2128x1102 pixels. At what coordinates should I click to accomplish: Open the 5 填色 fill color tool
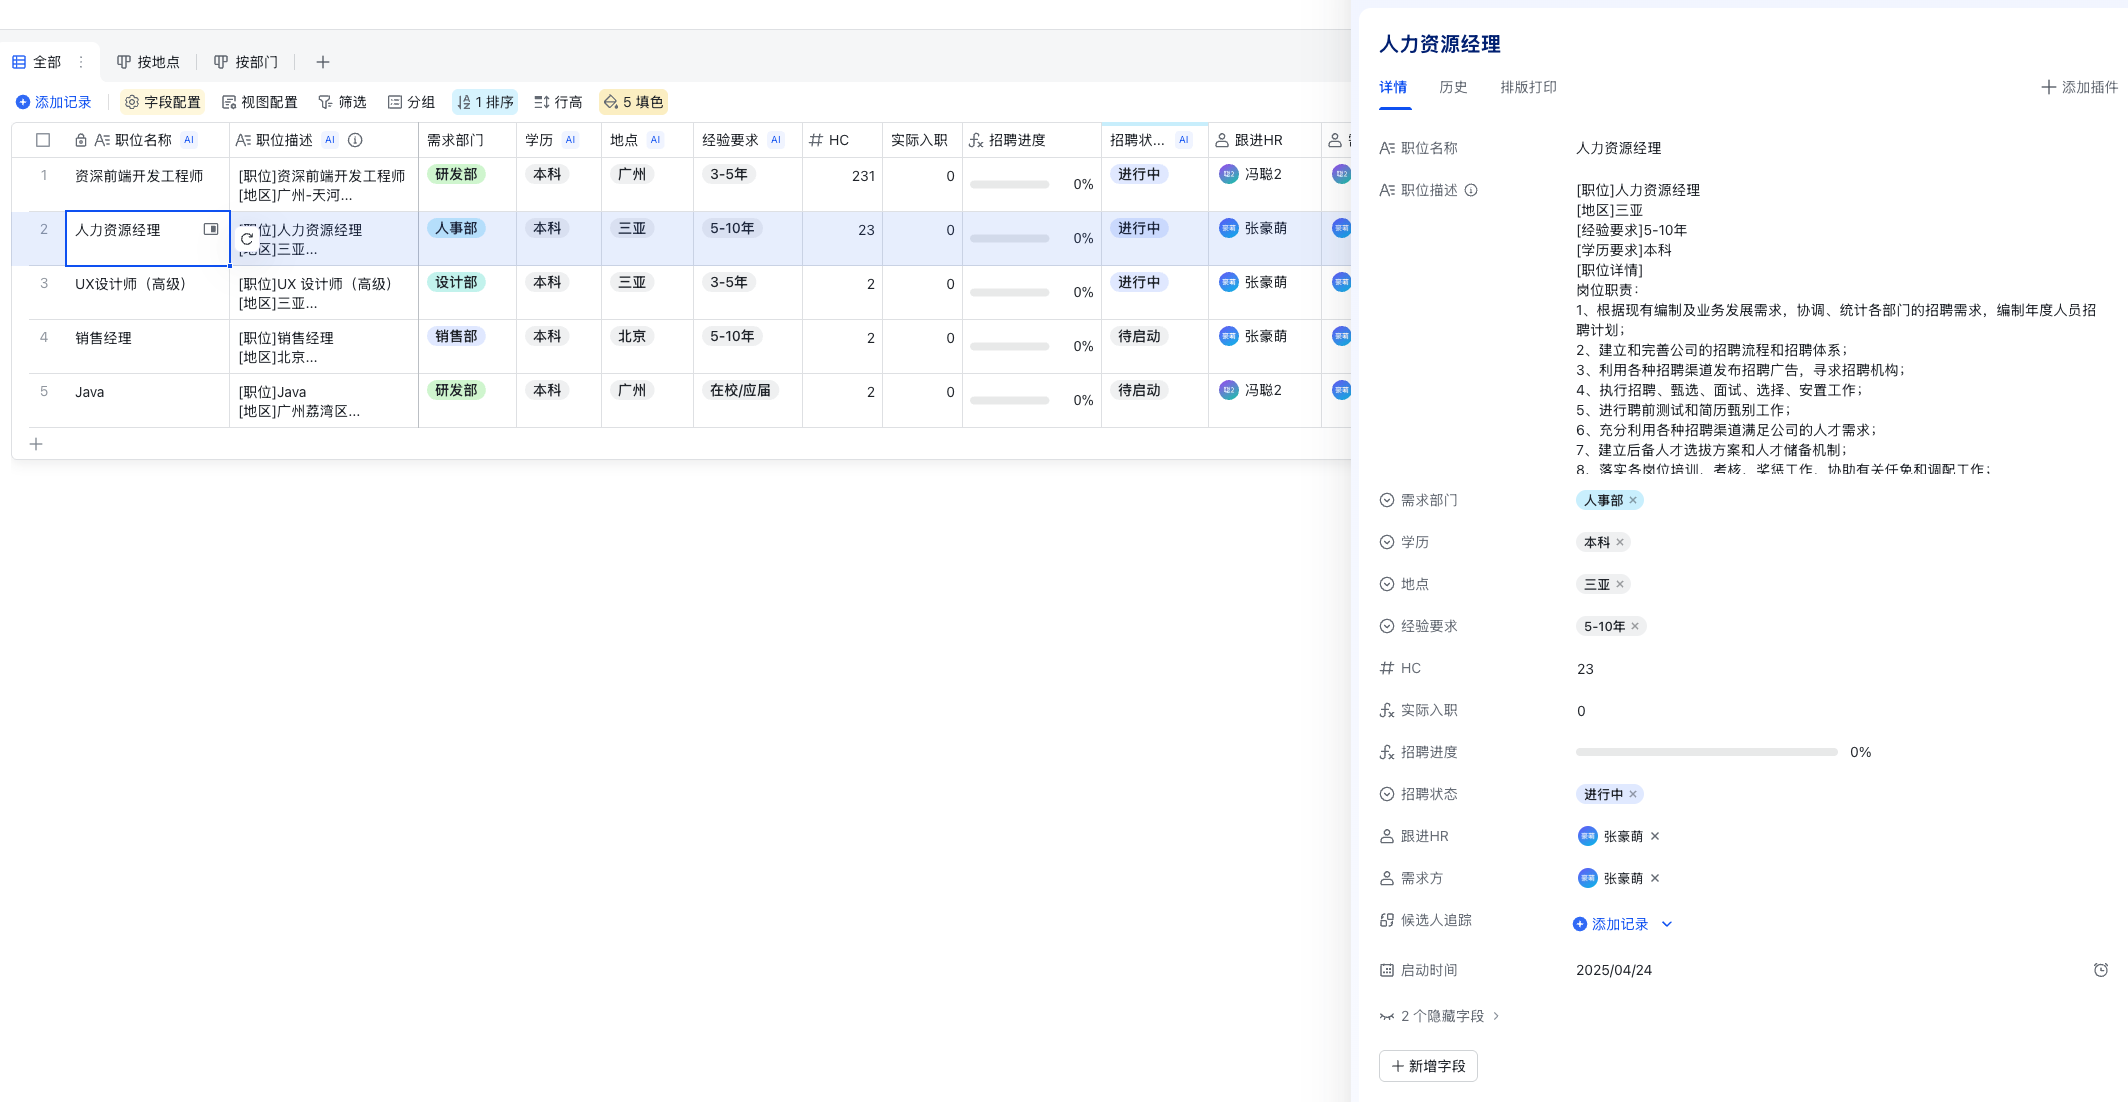pyautogui.click(x=632, y=101)
